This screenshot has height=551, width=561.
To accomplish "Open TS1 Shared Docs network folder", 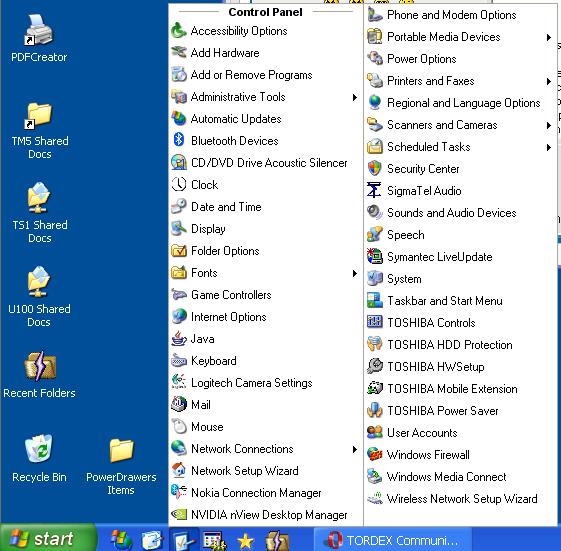I will [39, 213].
